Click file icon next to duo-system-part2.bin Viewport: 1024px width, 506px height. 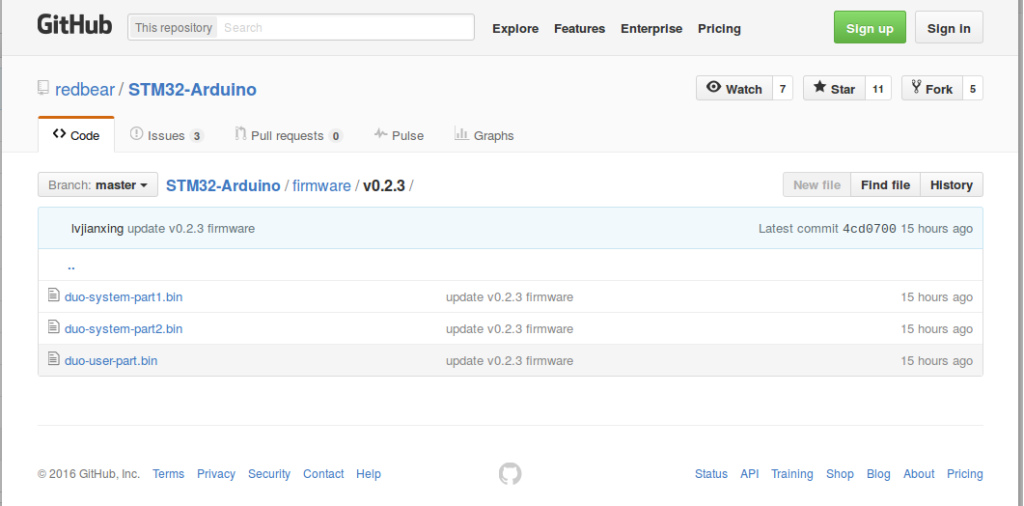(54, 328)
